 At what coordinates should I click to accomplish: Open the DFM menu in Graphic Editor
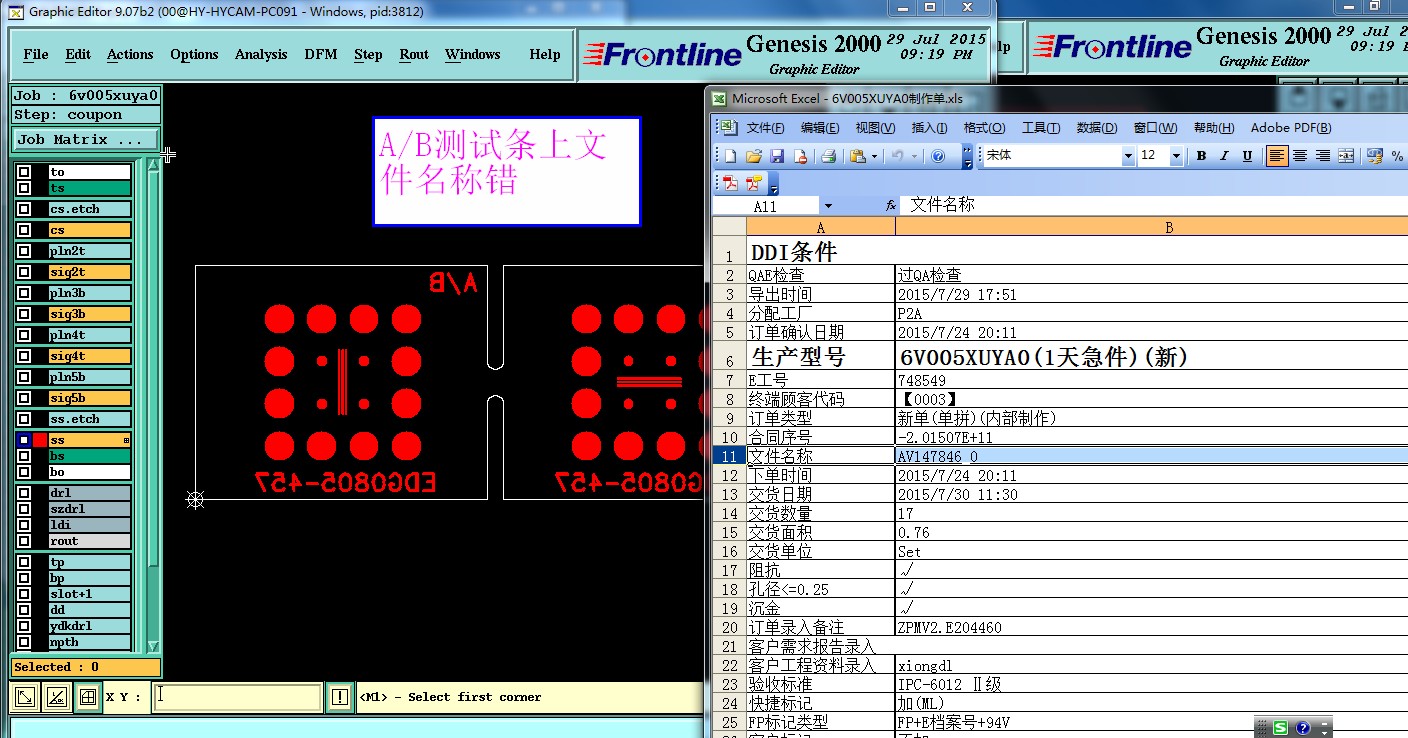click(320, 55)
